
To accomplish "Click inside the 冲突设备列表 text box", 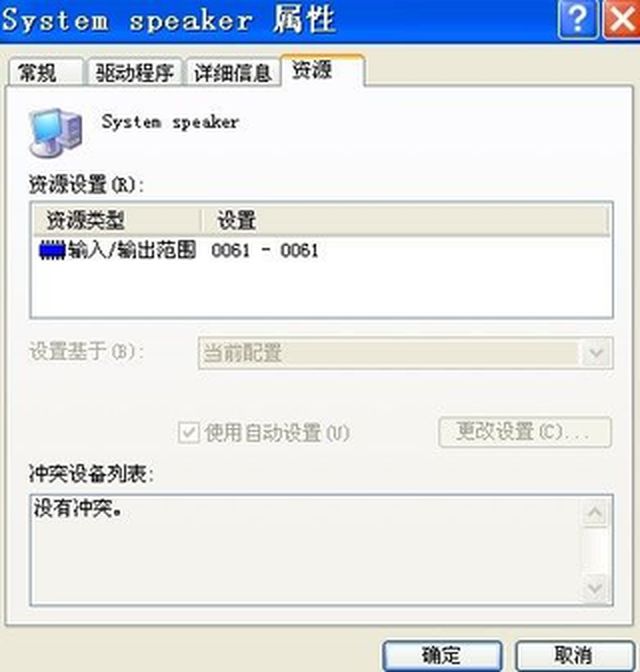I will [x=306, y=550].
